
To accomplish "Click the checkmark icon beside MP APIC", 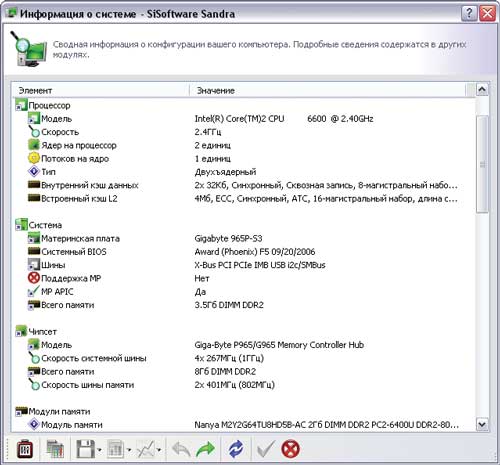I will [x=34, y=291].
